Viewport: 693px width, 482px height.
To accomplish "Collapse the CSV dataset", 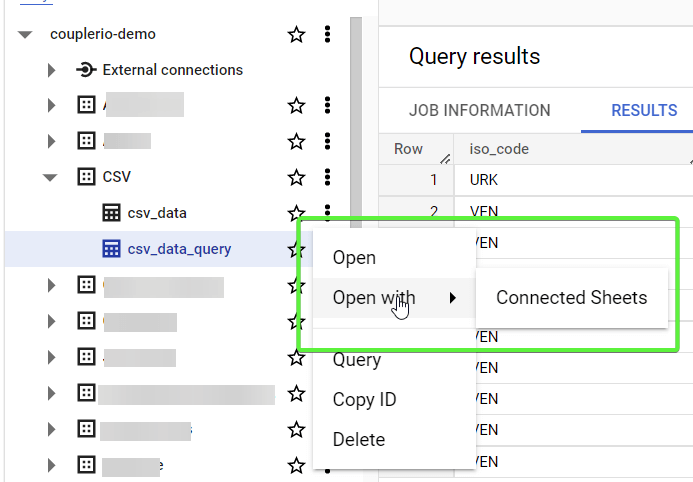I will click(50, 177).
